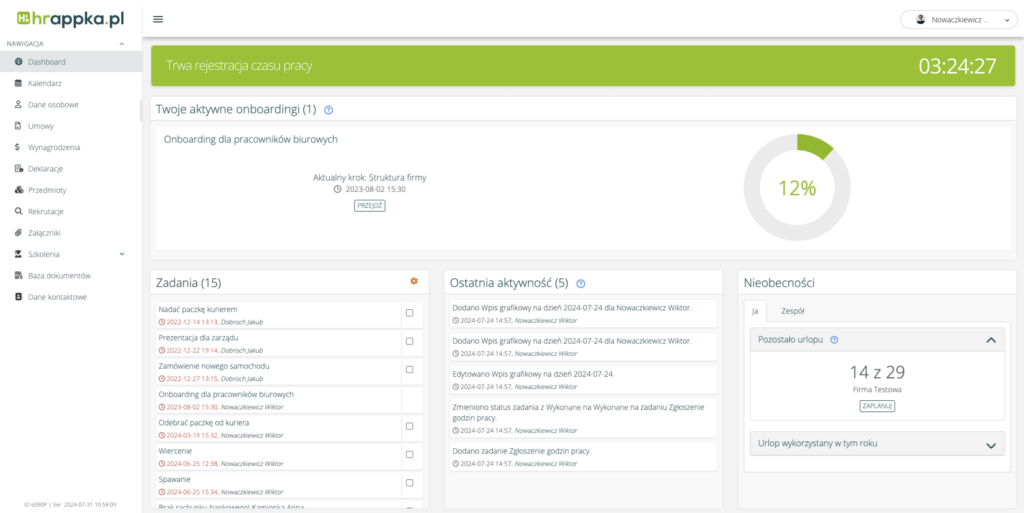Click the hamburger menu icon
Screen dimensions: 1024x513
tap(158, 19)
